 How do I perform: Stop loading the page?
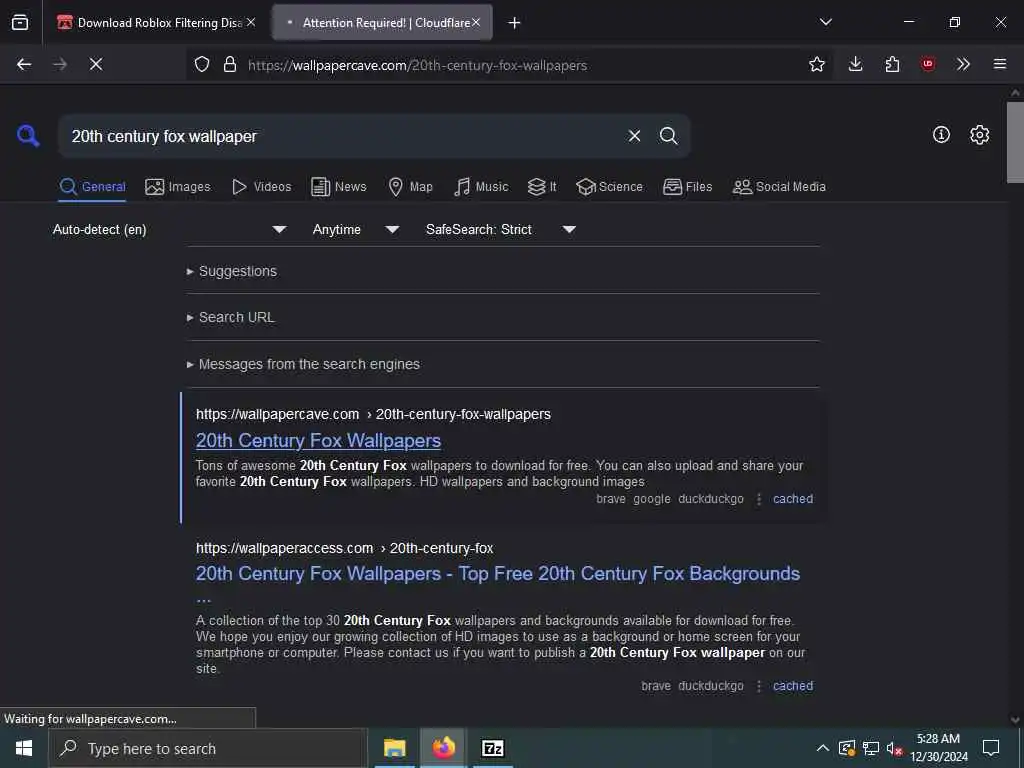coord(96,64)
